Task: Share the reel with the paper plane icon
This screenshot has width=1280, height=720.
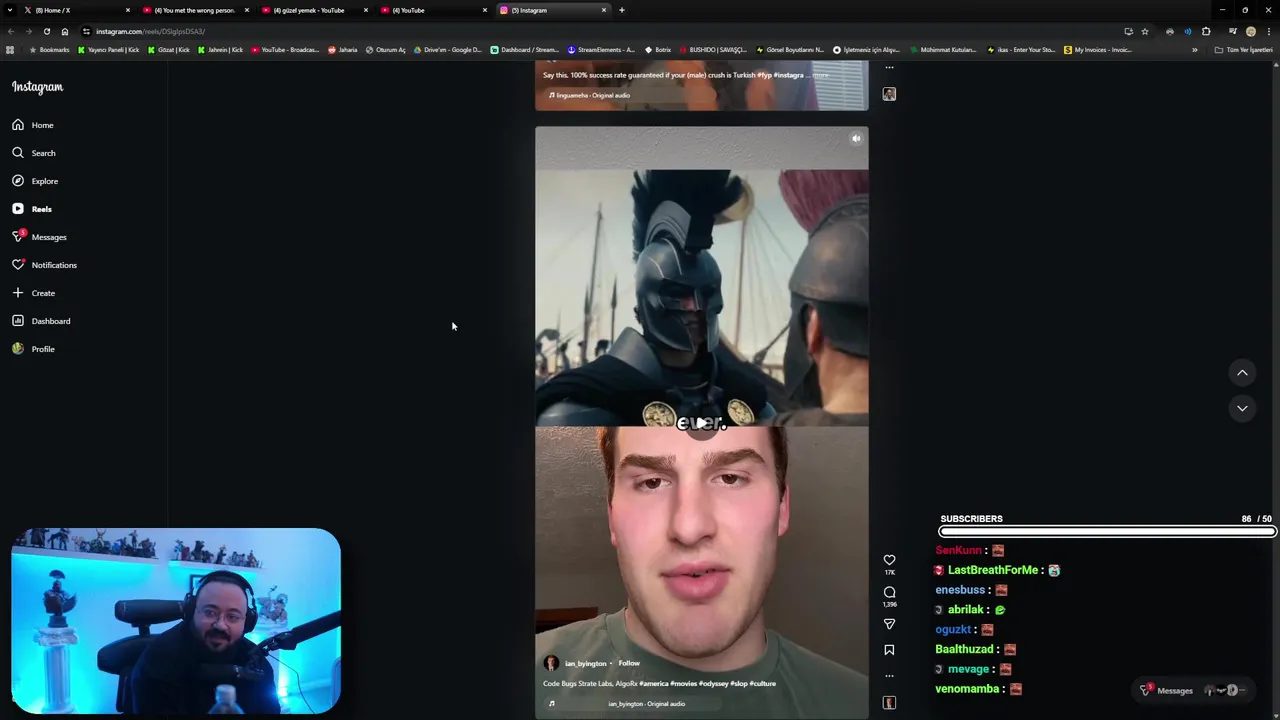Action: coord(889,624)
